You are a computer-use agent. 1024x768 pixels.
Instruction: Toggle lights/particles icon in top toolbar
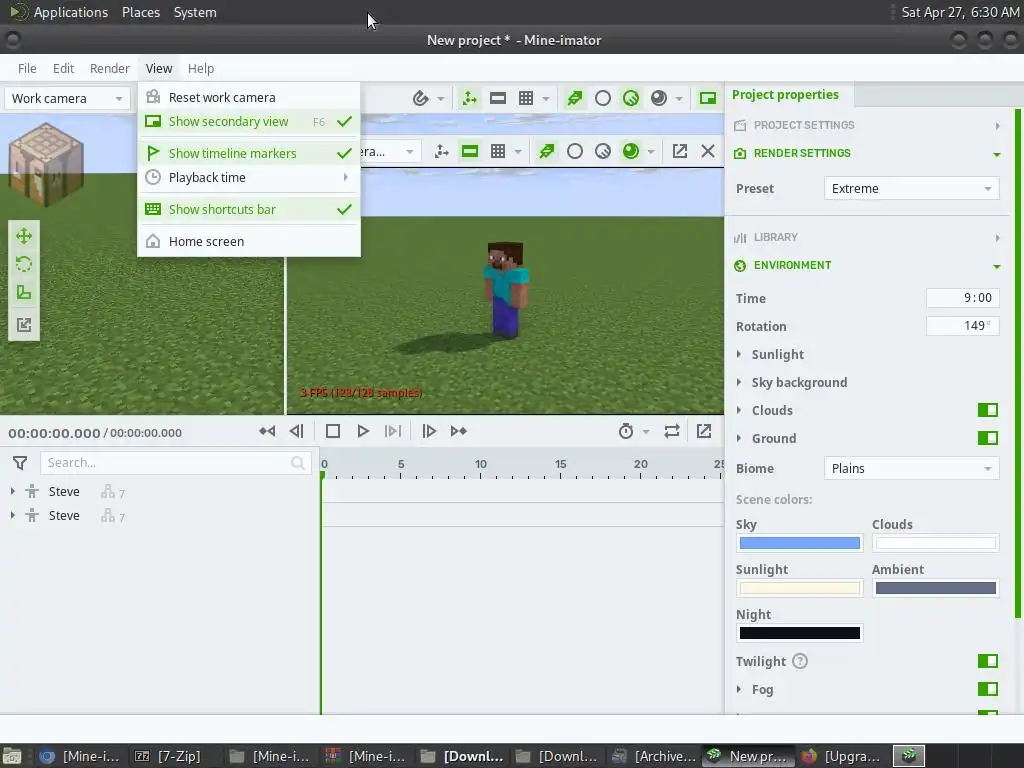point(575,99)
